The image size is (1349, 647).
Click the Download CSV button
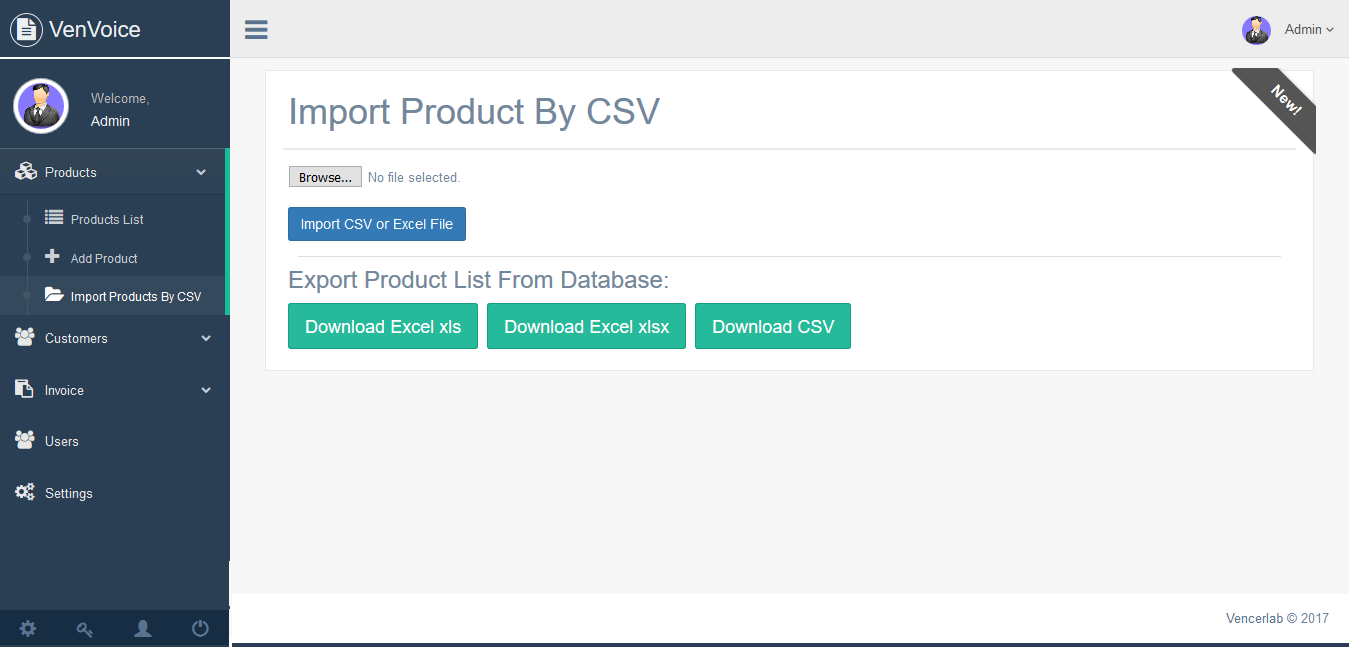pyautogui.click(x=773, y=327)
